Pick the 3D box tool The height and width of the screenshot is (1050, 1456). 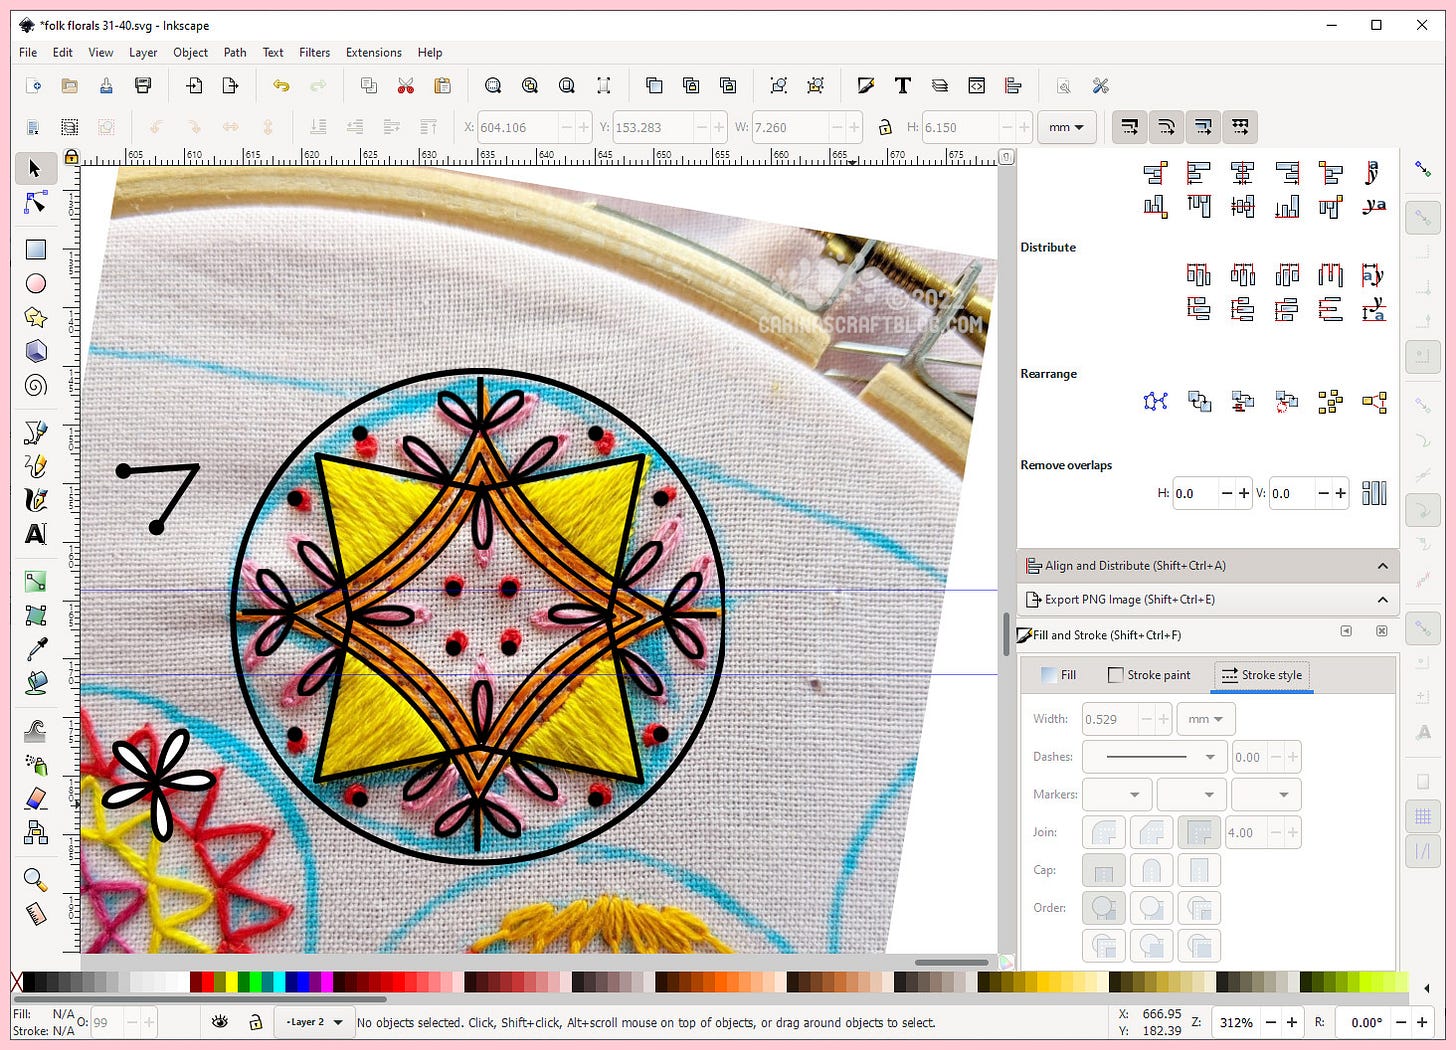[35, 352]
